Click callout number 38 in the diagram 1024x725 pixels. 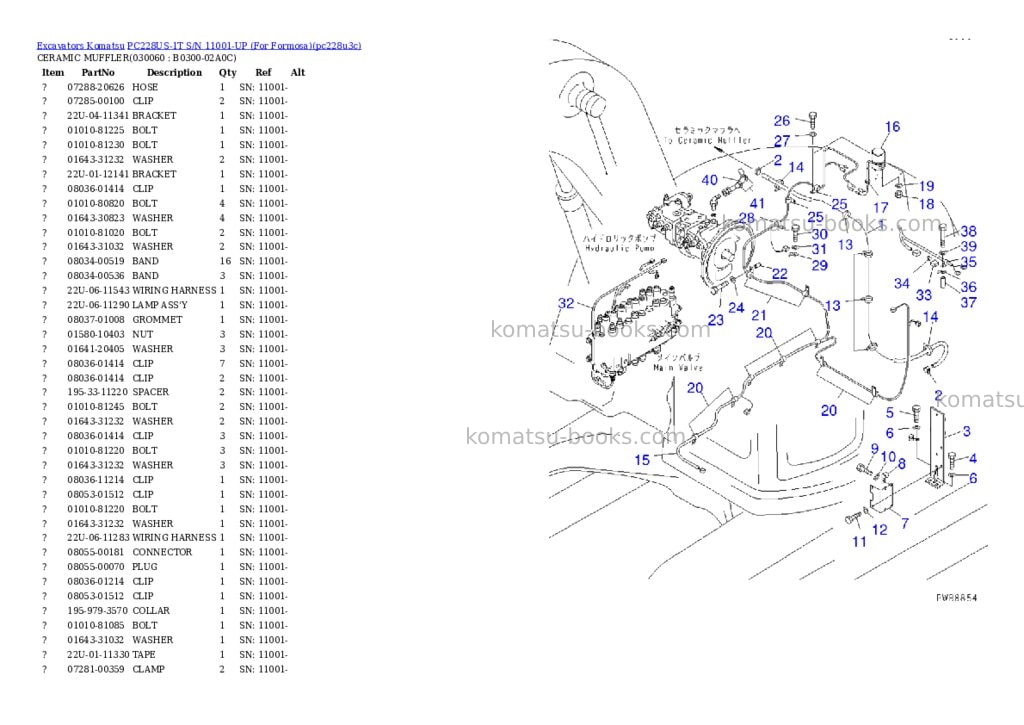pos(968,231)
